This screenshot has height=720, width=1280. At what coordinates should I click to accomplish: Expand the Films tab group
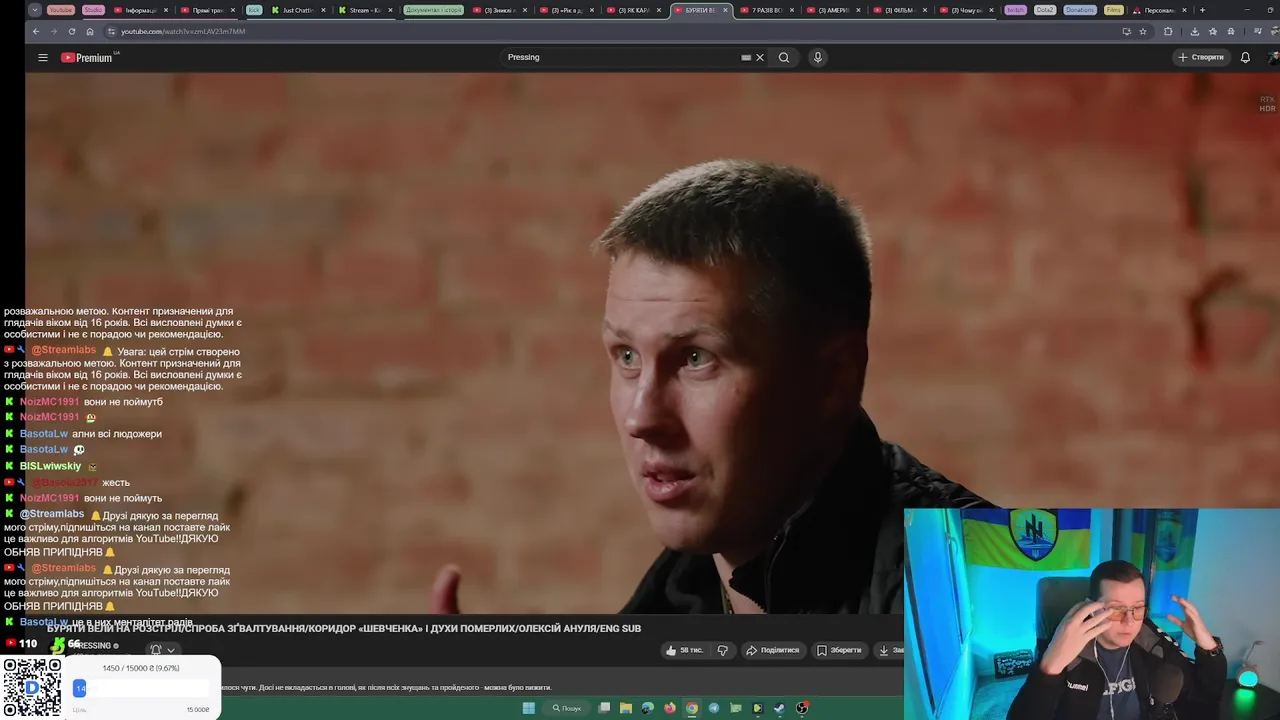[x=1113, y=10]
